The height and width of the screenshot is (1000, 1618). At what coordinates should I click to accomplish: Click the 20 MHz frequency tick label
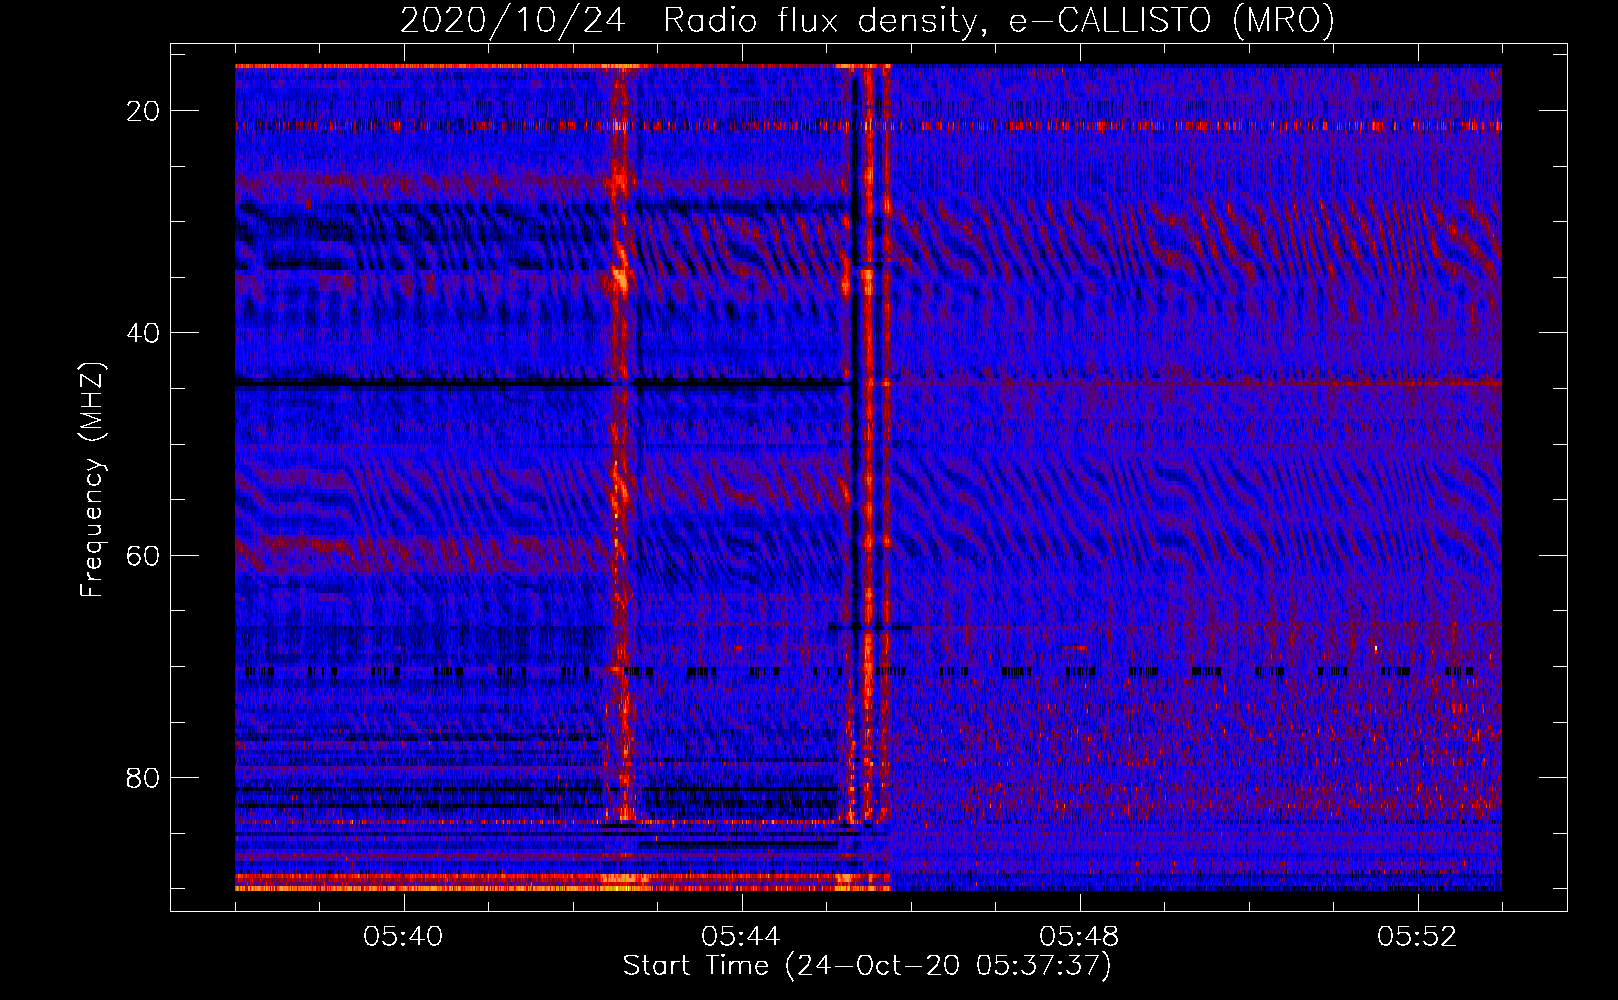point(143,111)
